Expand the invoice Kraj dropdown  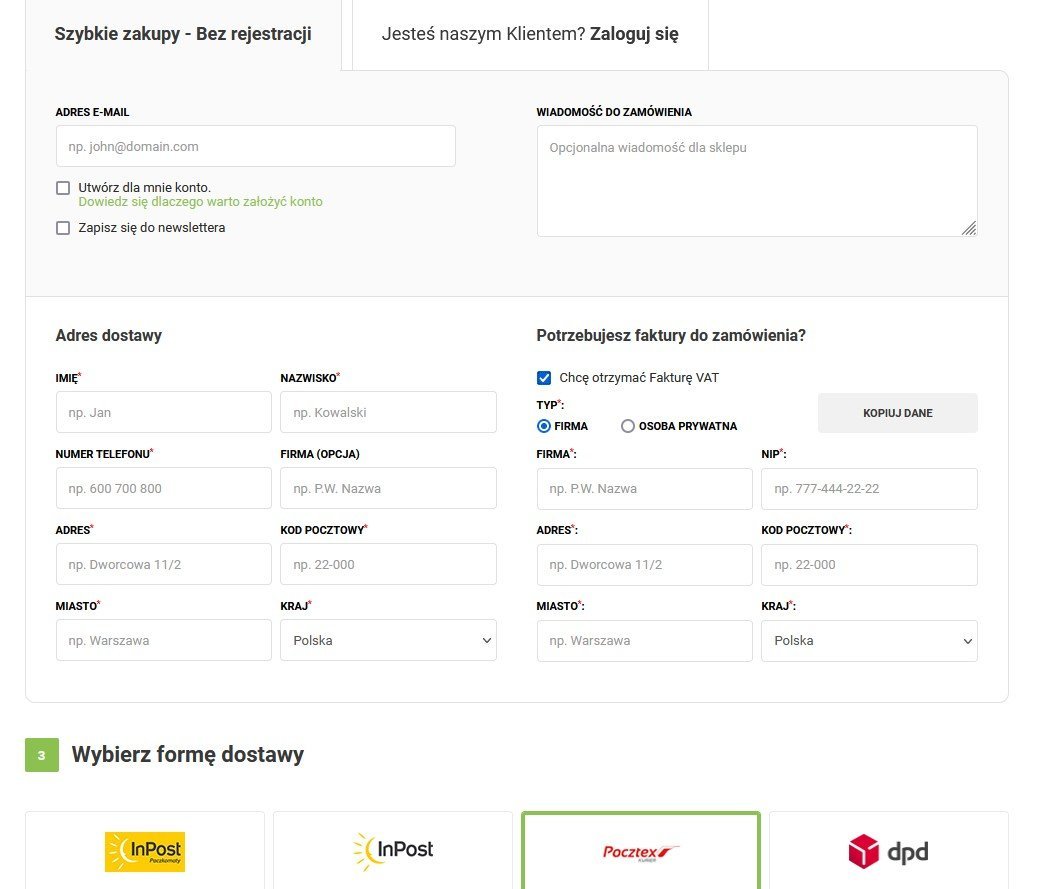coord(869,641)
